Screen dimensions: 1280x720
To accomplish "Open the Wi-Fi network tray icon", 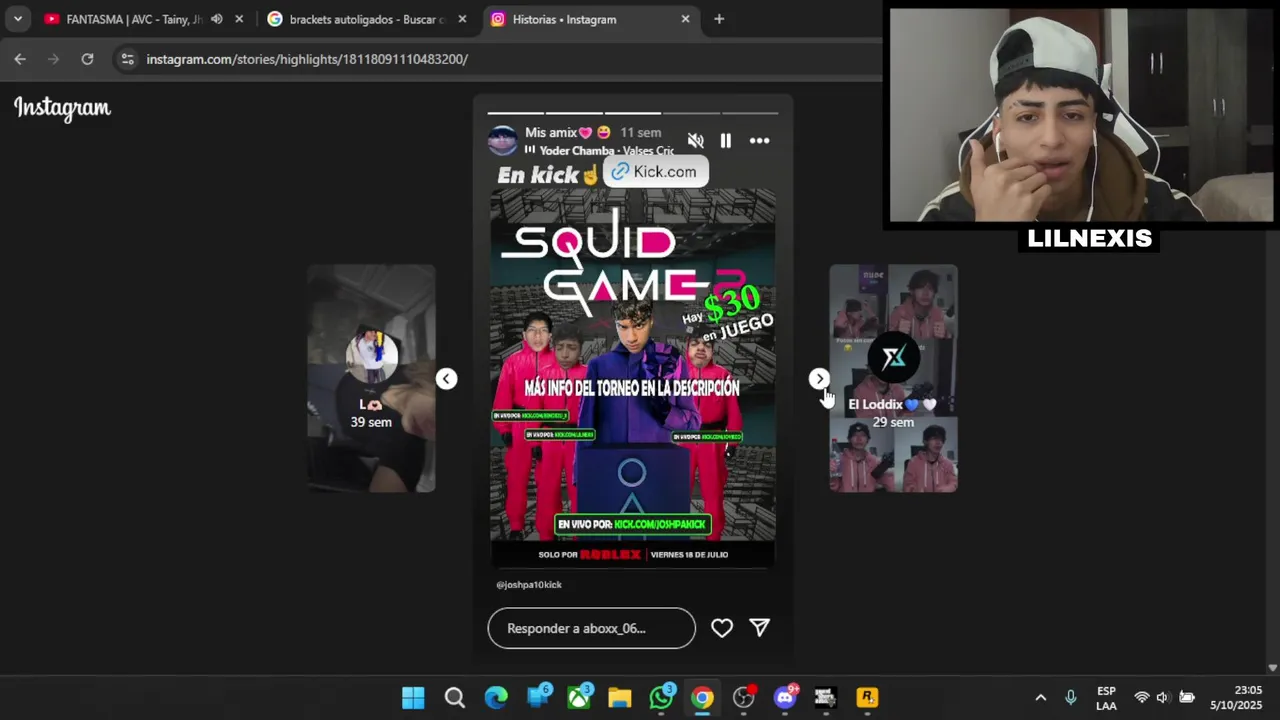I will 1141,698.
